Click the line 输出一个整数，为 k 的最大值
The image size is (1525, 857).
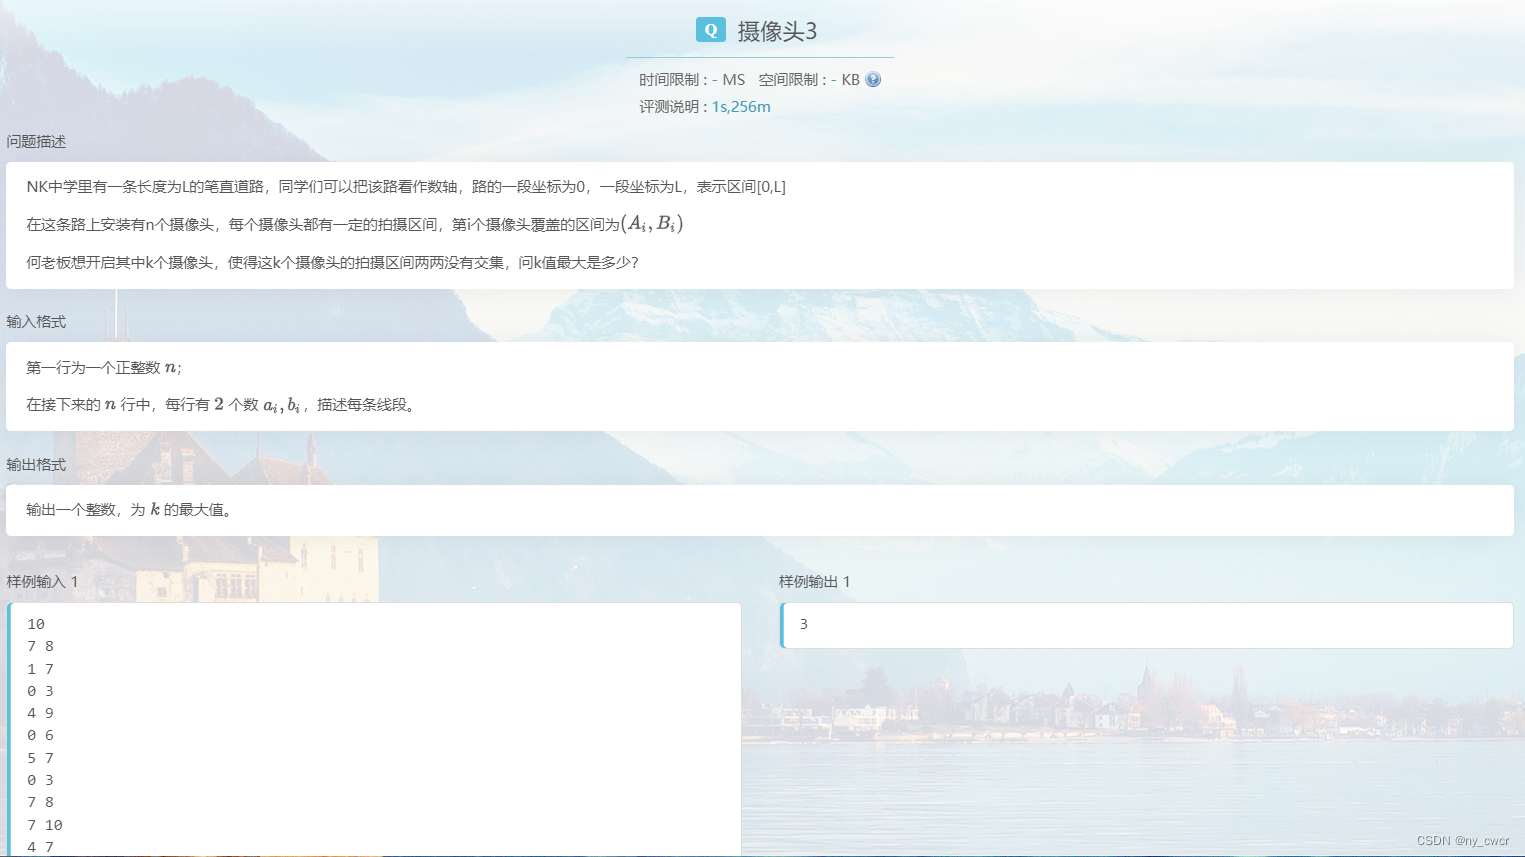click(131, 510)
